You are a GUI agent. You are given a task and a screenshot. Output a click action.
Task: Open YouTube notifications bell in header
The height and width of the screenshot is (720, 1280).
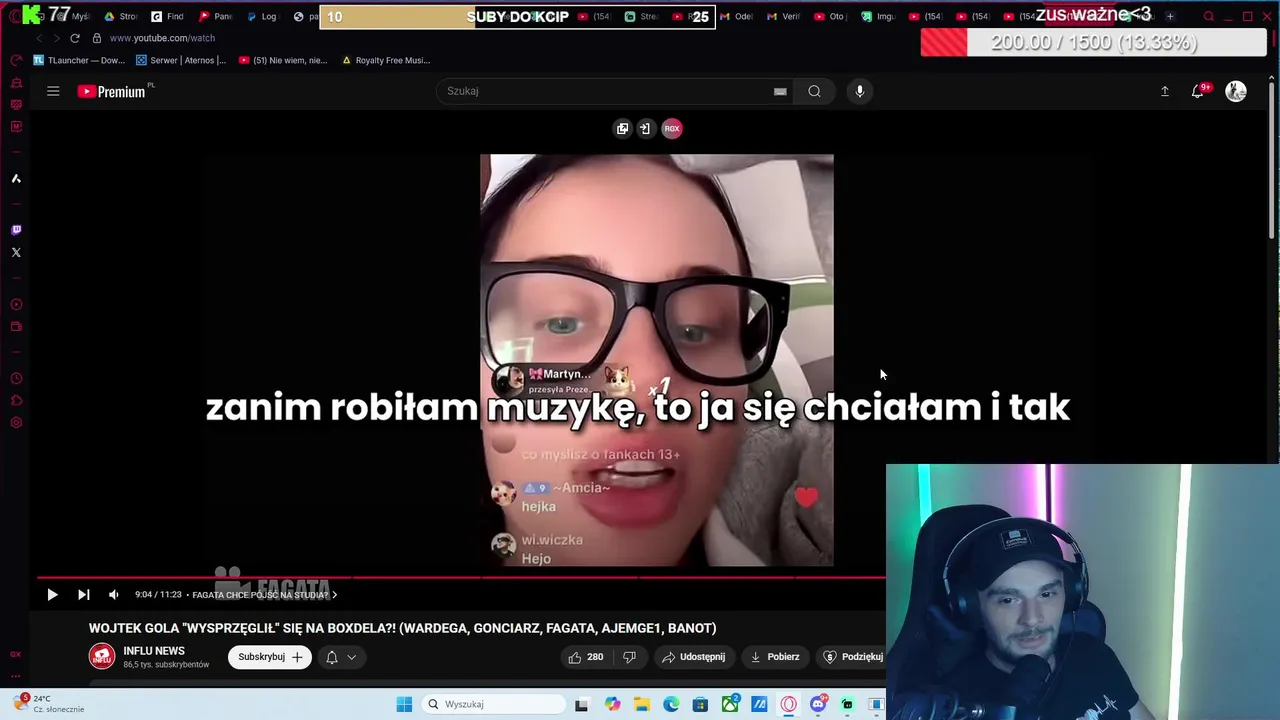[1198, 91]
